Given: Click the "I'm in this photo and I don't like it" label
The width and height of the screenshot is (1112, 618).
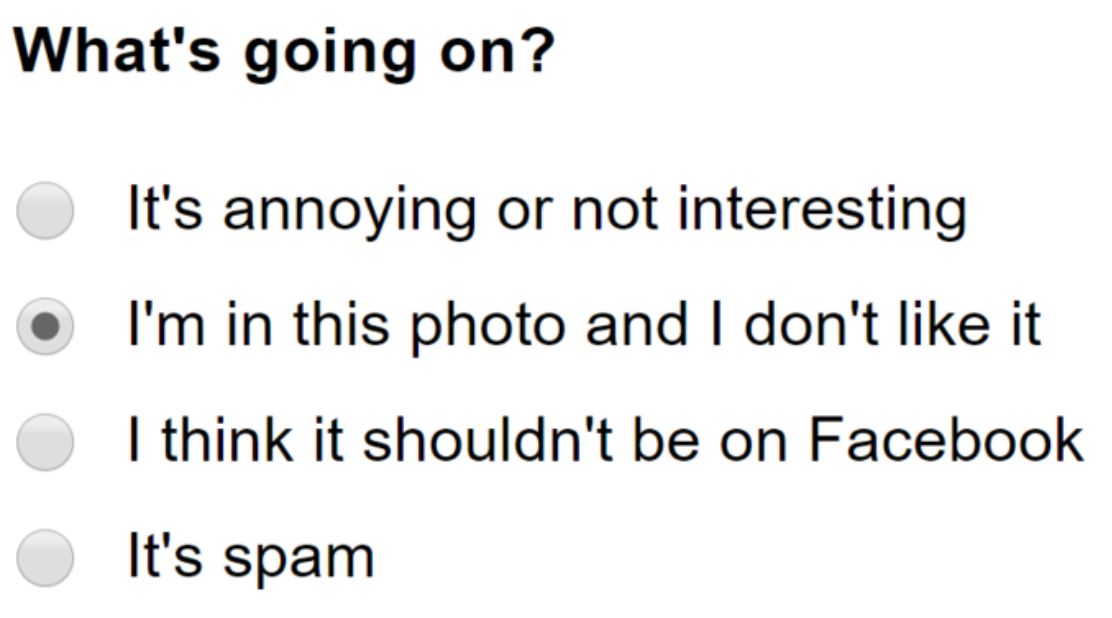Looking at the screenshot, I should point(584,326).
